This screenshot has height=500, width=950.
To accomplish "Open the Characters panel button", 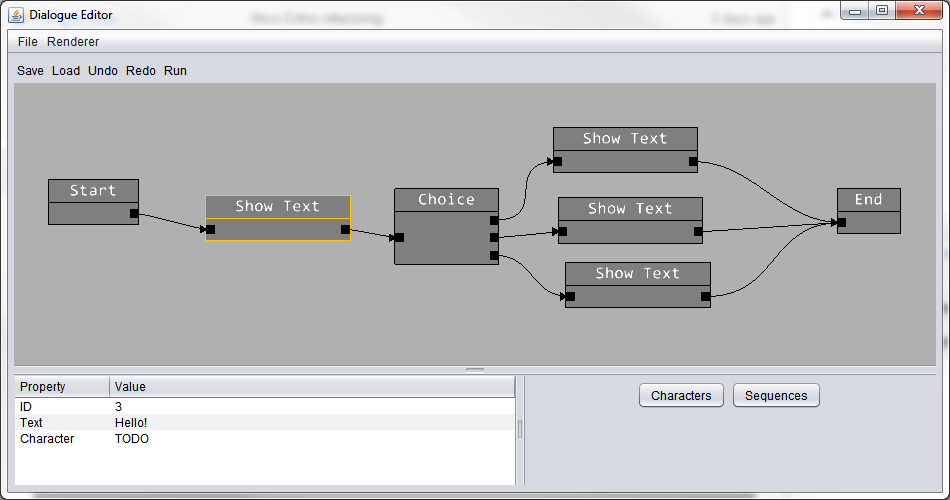I will pyautogui.click(x=681, y=396).
